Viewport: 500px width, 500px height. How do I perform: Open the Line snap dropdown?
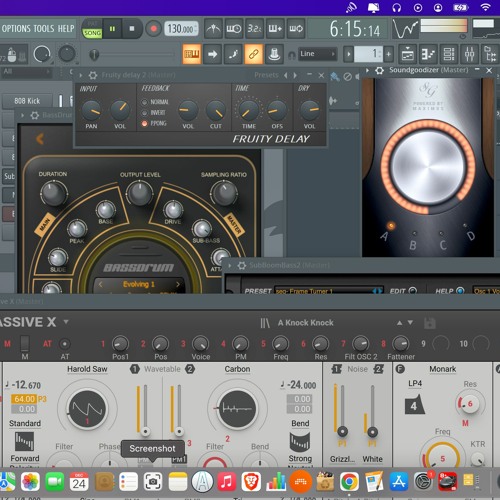click(x=317, y=54)
